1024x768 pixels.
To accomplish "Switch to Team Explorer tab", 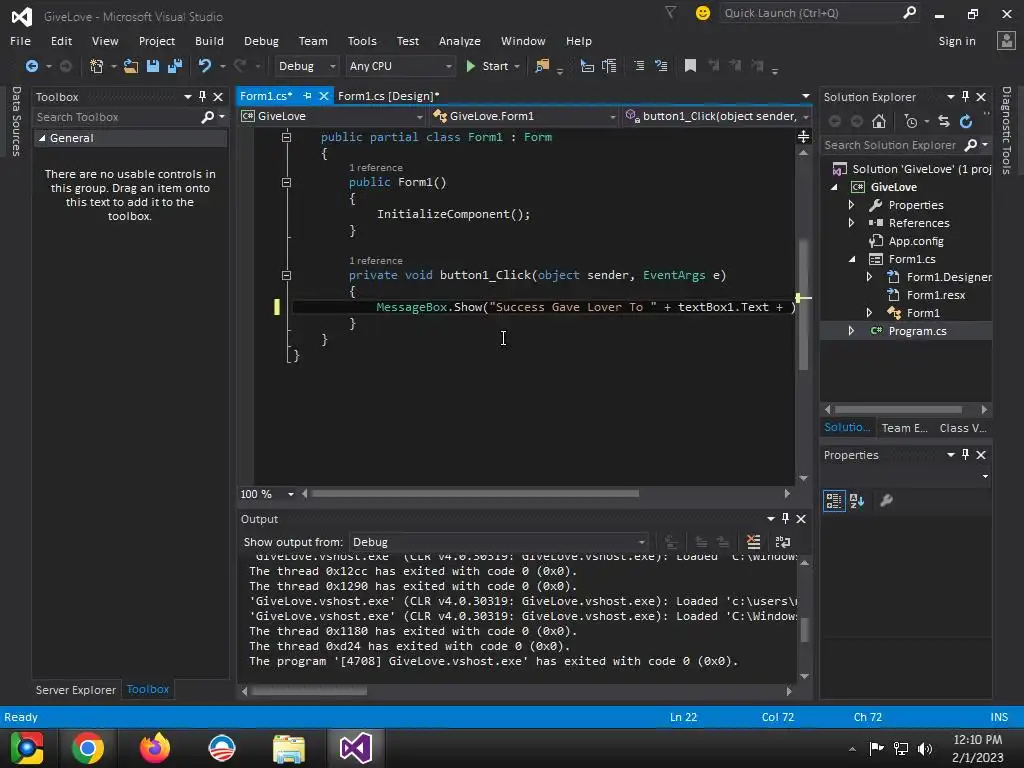I will coord(904,428).
